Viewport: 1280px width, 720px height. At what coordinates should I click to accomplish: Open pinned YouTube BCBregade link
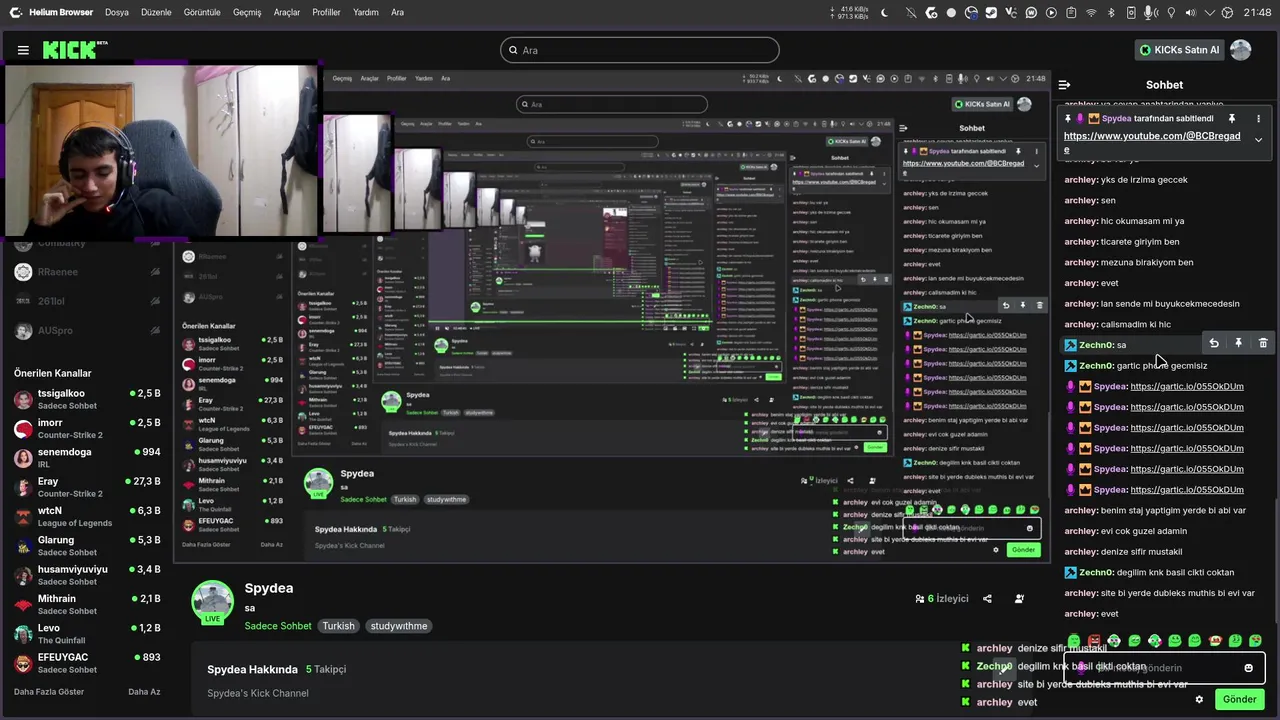1152,142
